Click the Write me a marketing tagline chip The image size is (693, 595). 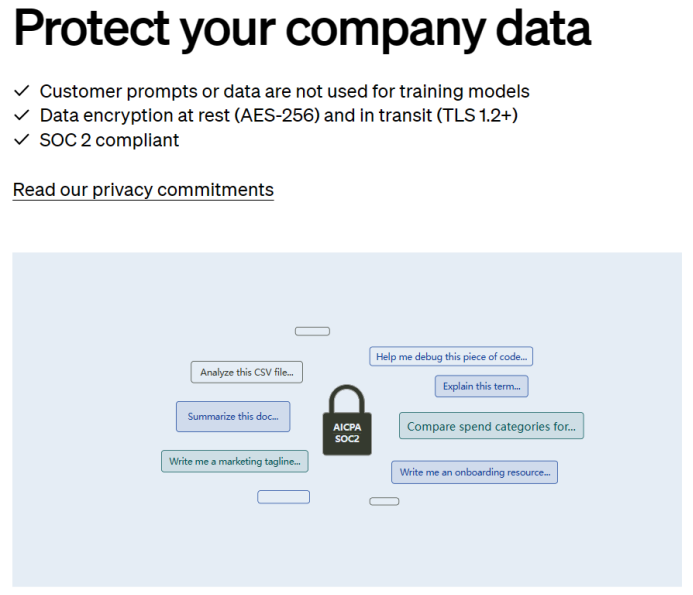[235, 462]
